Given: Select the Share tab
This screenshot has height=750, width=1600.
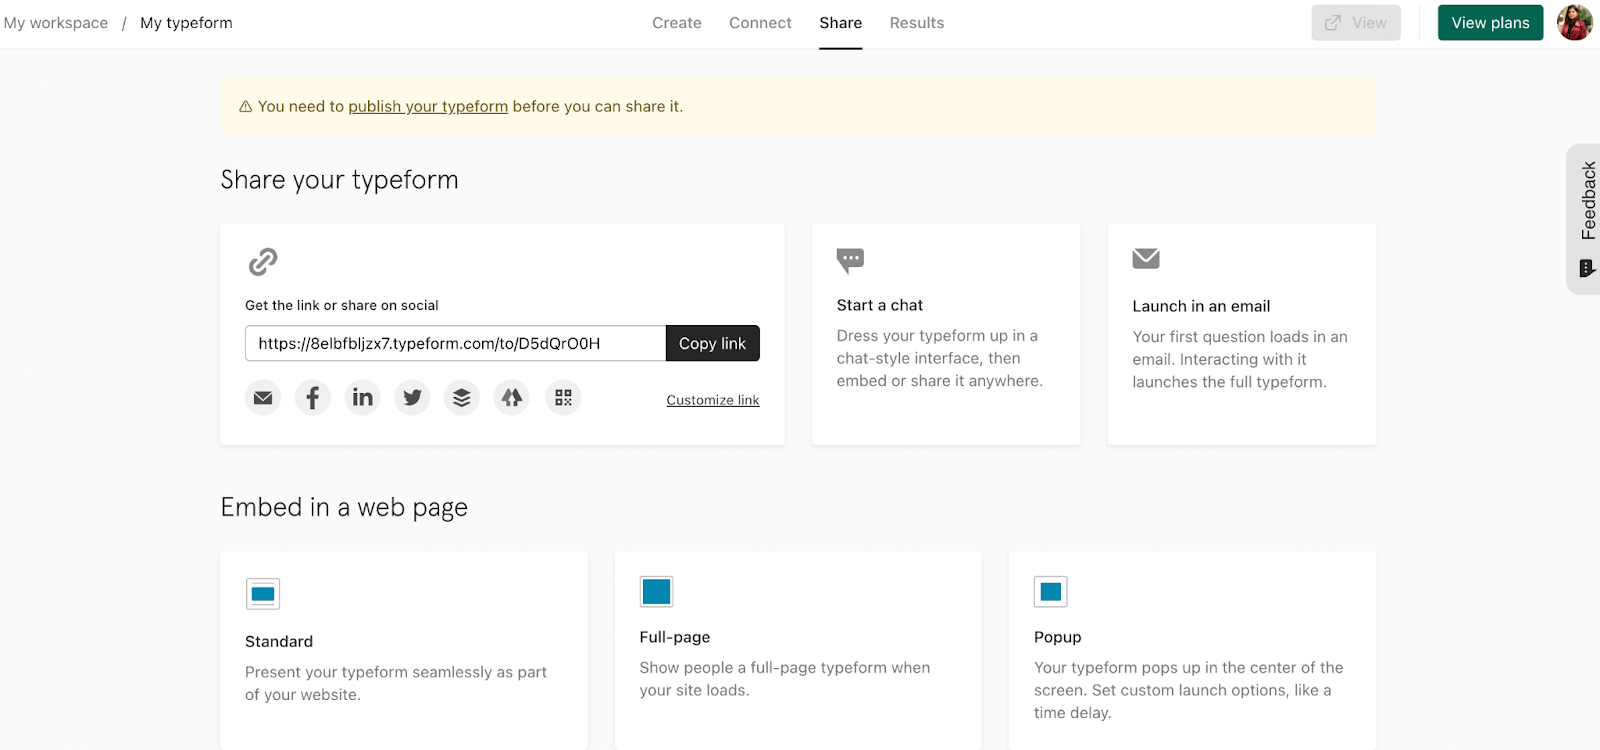Looking at the screenshot, I should coord(841,23).
